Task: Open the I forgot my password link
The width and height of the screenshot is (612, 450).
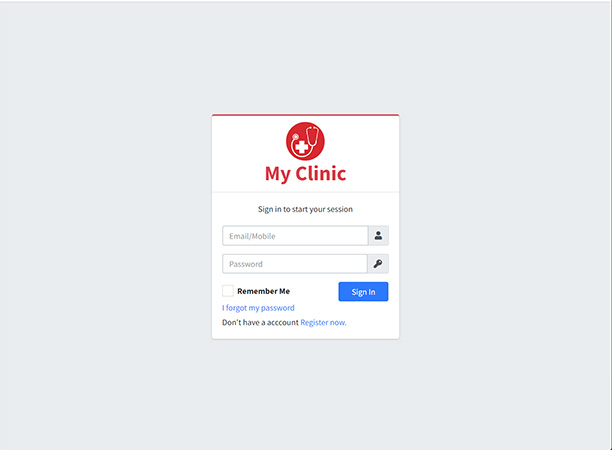Action: point(258,308)
